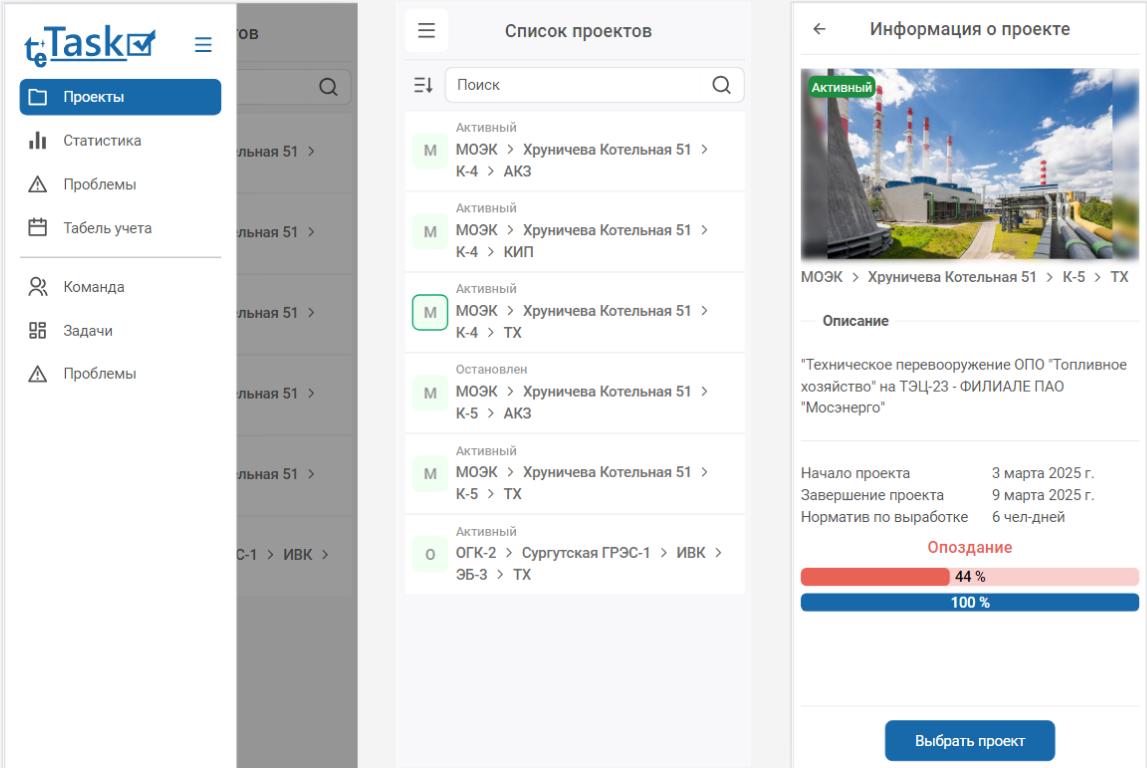Click the Поиск search input field
This screenshot has width=1147, height=768.
(x=580, y=85)
